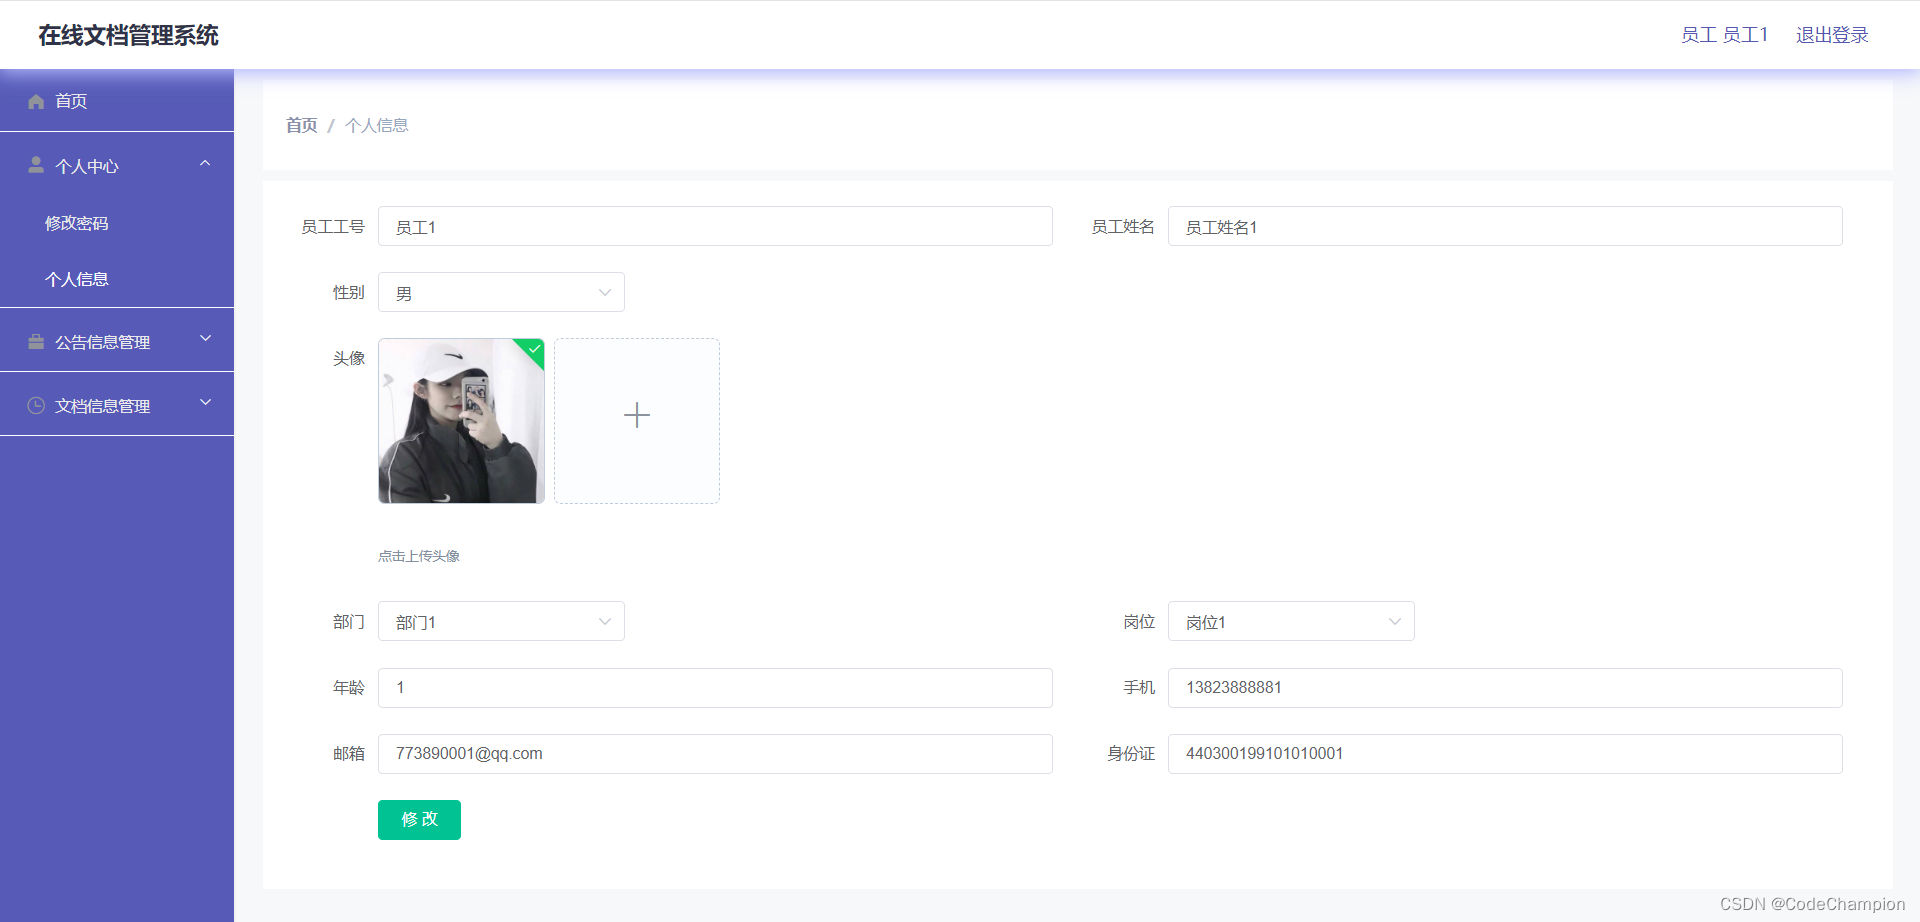Screen dimensions: 1920x922
Task: Open the 首页 breadcrumb link
Action: click(x=300, y=125)
